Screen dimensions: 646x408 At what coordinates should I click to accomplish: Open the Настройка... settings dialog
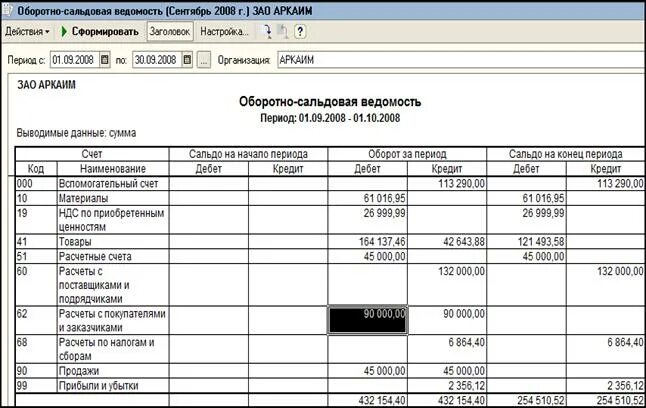[224, 31]
